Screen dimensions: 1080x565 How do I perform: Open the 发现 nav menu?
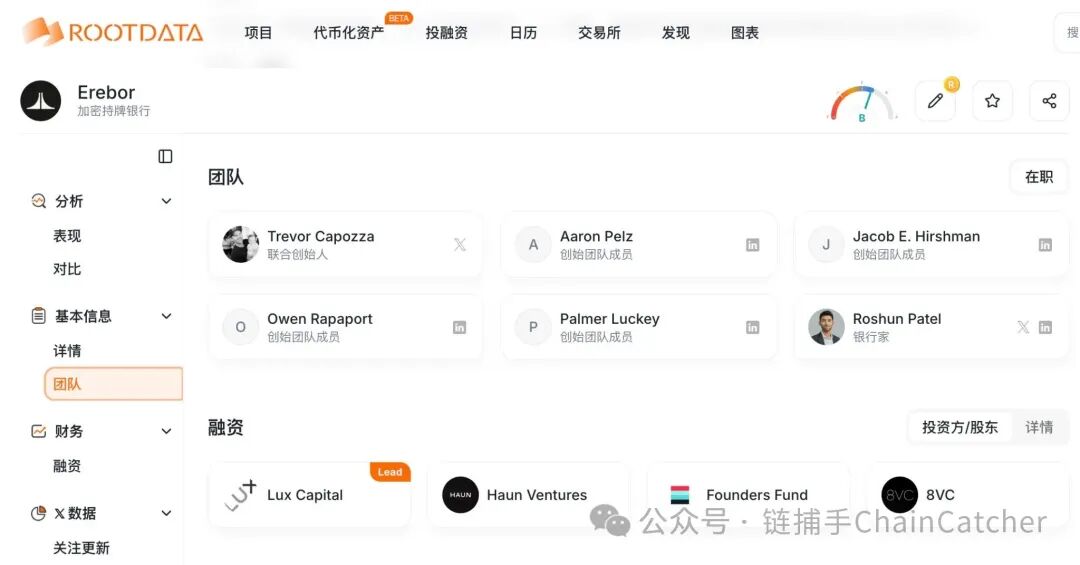pos(676,32)
